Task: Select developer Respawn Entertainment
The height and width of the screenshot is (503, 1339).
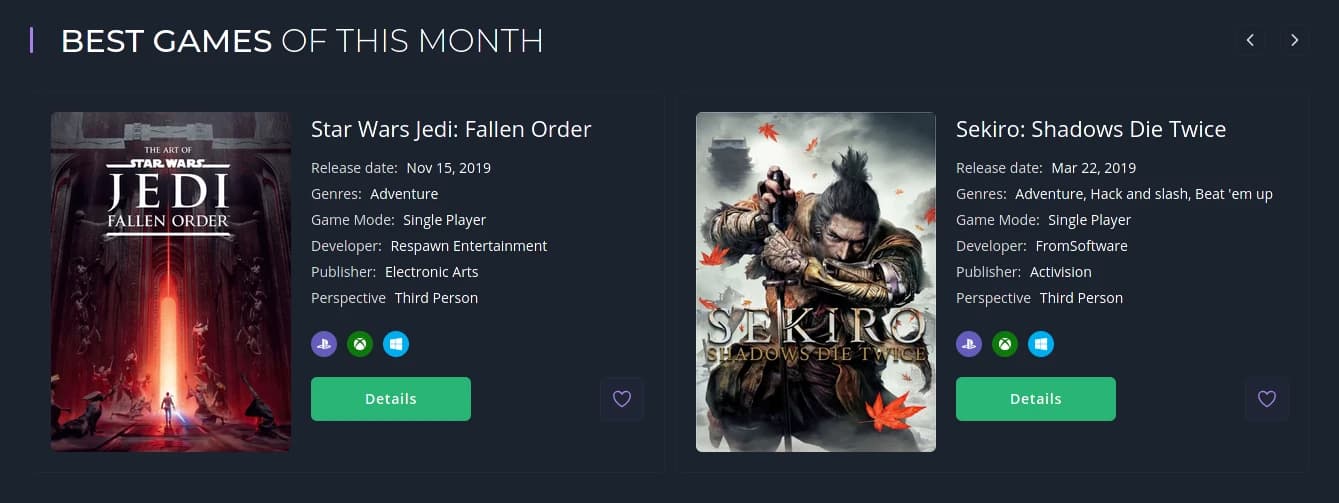Action: 469,246
